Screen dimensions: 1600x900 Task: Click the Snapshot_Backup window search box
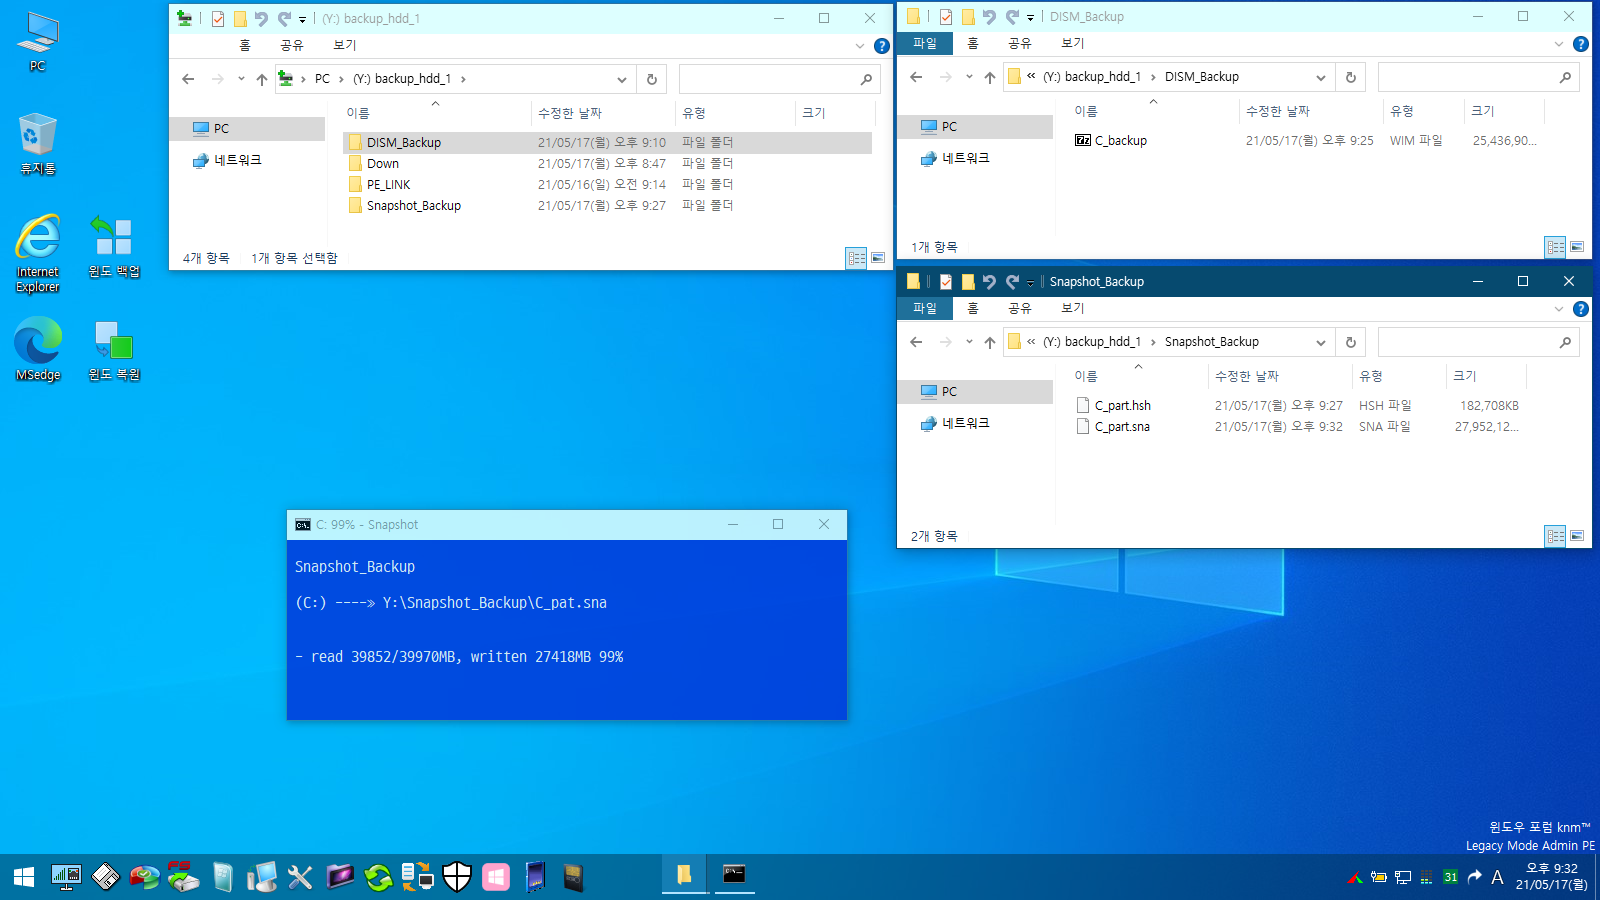click(1478, 342)
